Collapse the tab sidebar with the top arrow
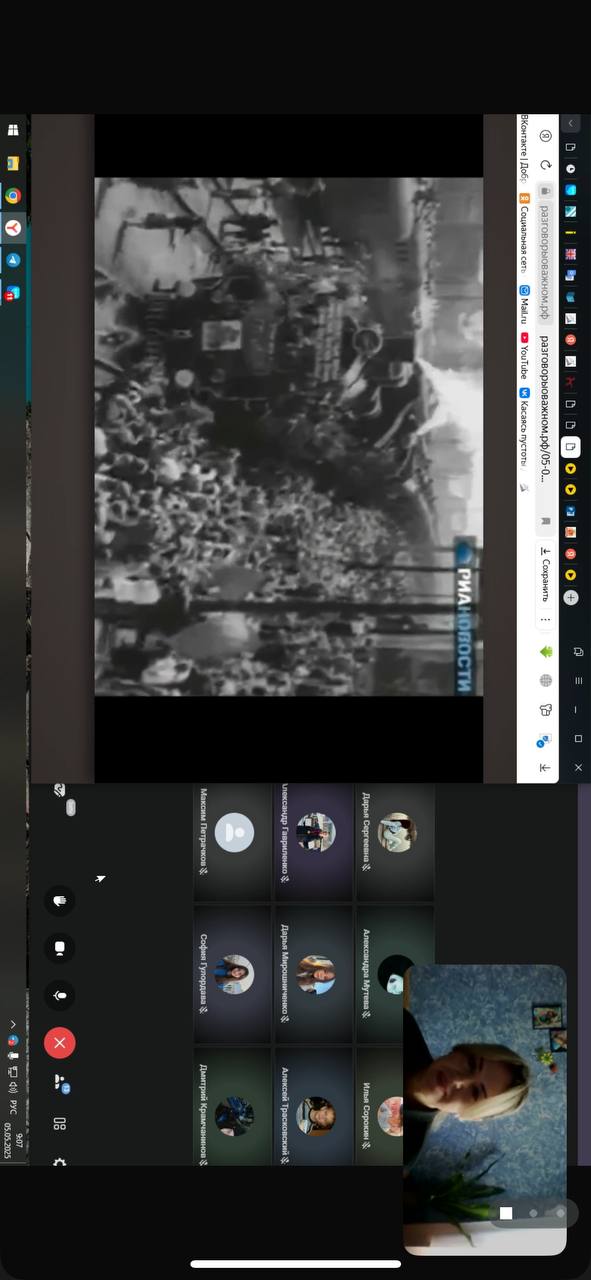This screenshot has height=1280, width=591. pyautogui.click(x=571, y=123)
